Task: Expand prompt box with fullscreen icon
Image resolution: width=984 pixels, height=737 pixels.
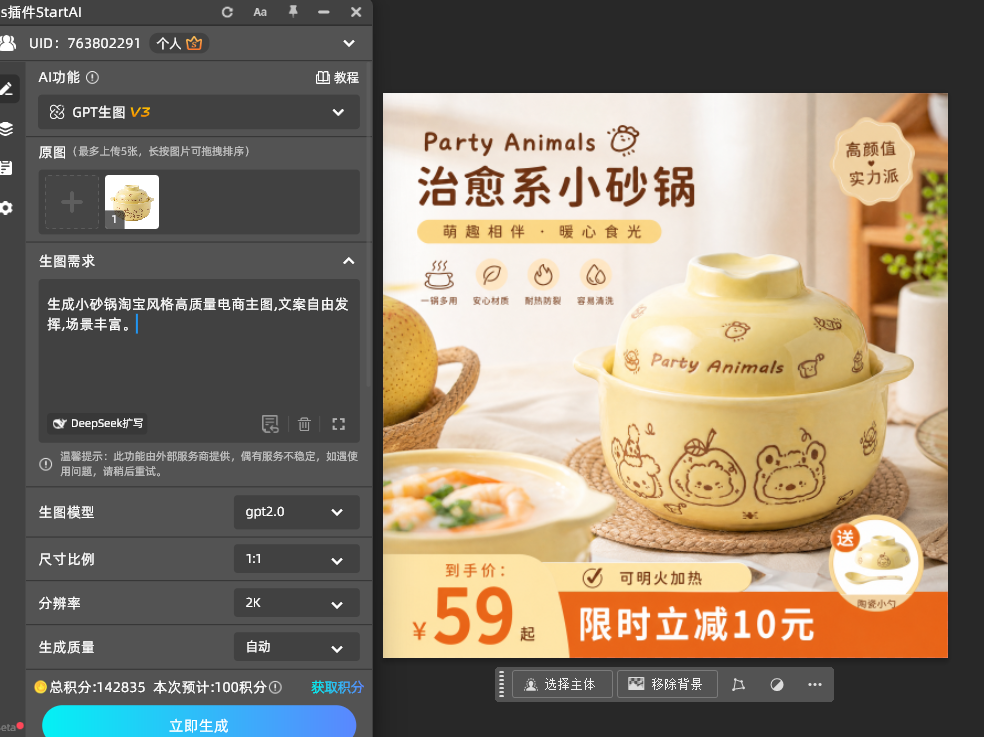Action: pos(339,424)
